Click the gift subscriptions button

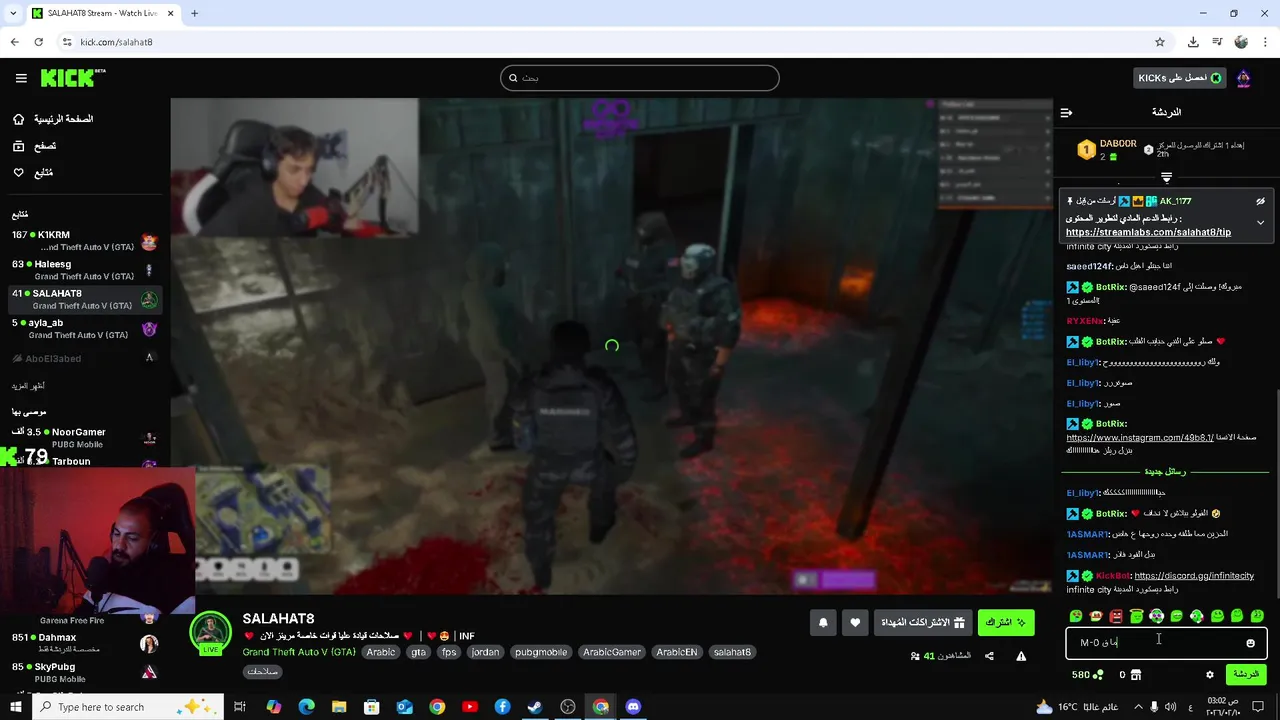coord(922,622)
